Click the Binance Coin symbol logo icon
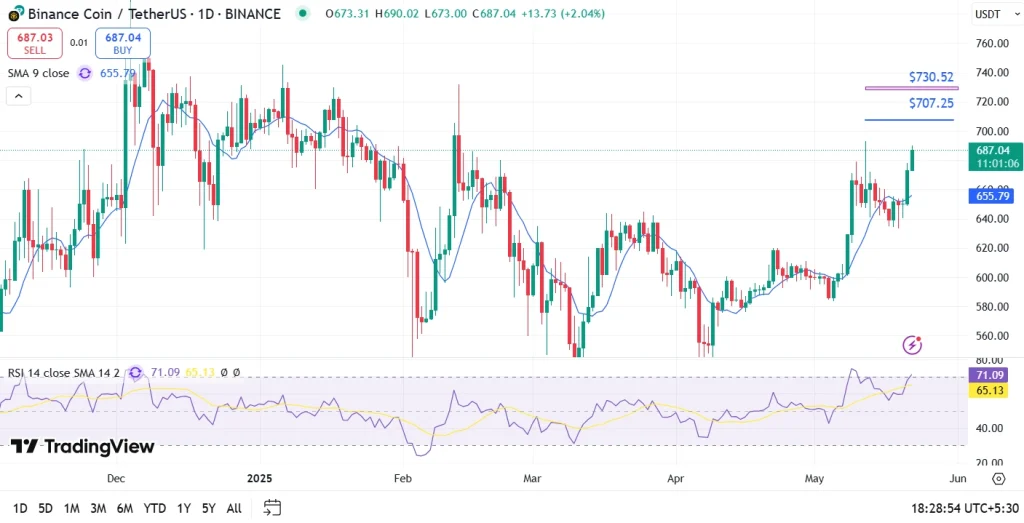The width and height of the screenshot is (1024, 523). click(x=16, y=13)
